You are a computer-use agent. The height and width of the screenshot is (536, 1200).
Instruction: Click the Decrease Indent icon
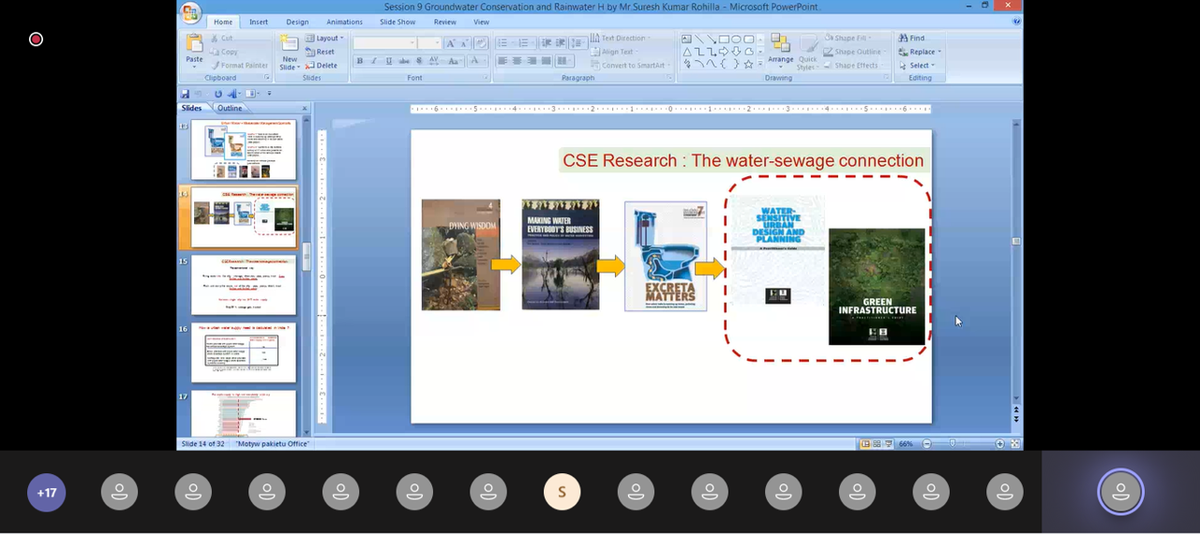coord(547,43)
